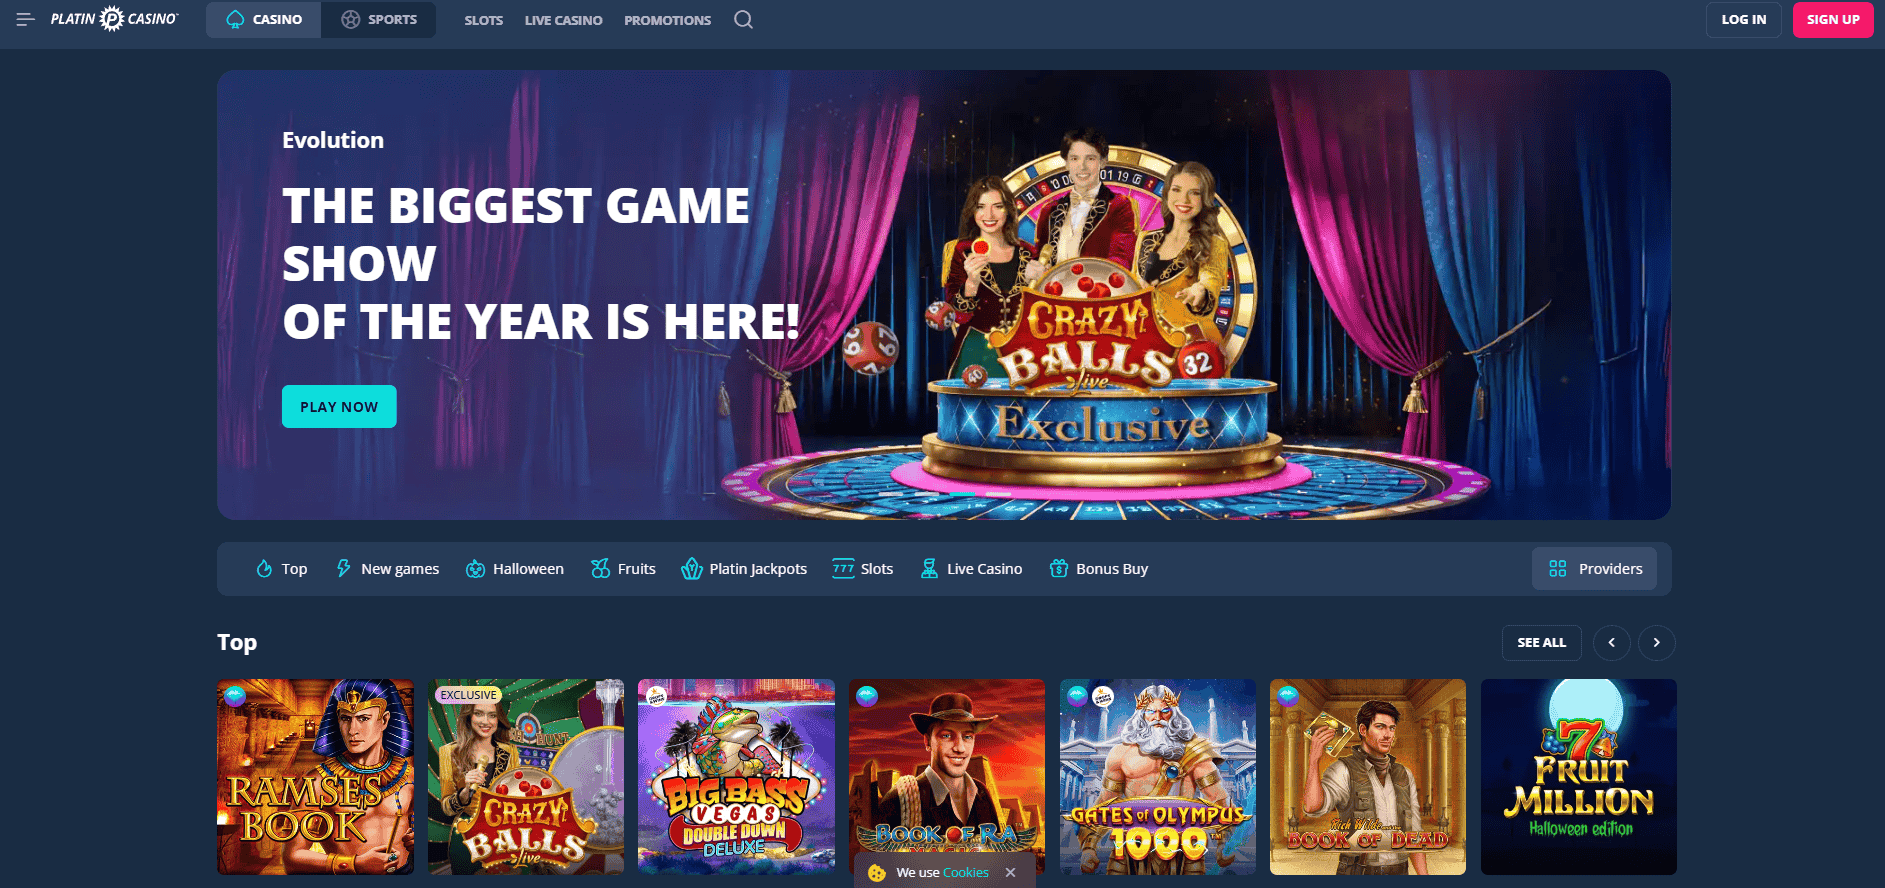Switch to the Casino tab
Viewport: 1885px width, 888px height.
(264, 20)
